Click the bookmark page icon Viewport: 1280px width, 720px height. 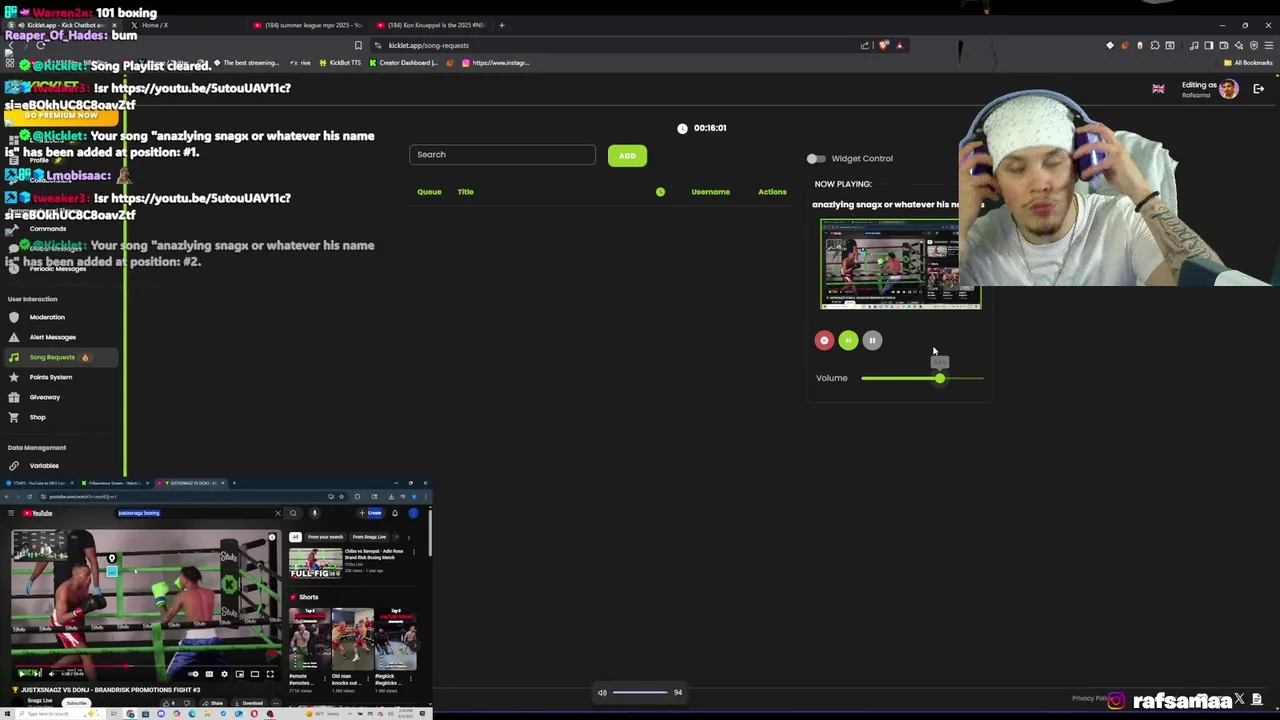(x=358, y=45)
